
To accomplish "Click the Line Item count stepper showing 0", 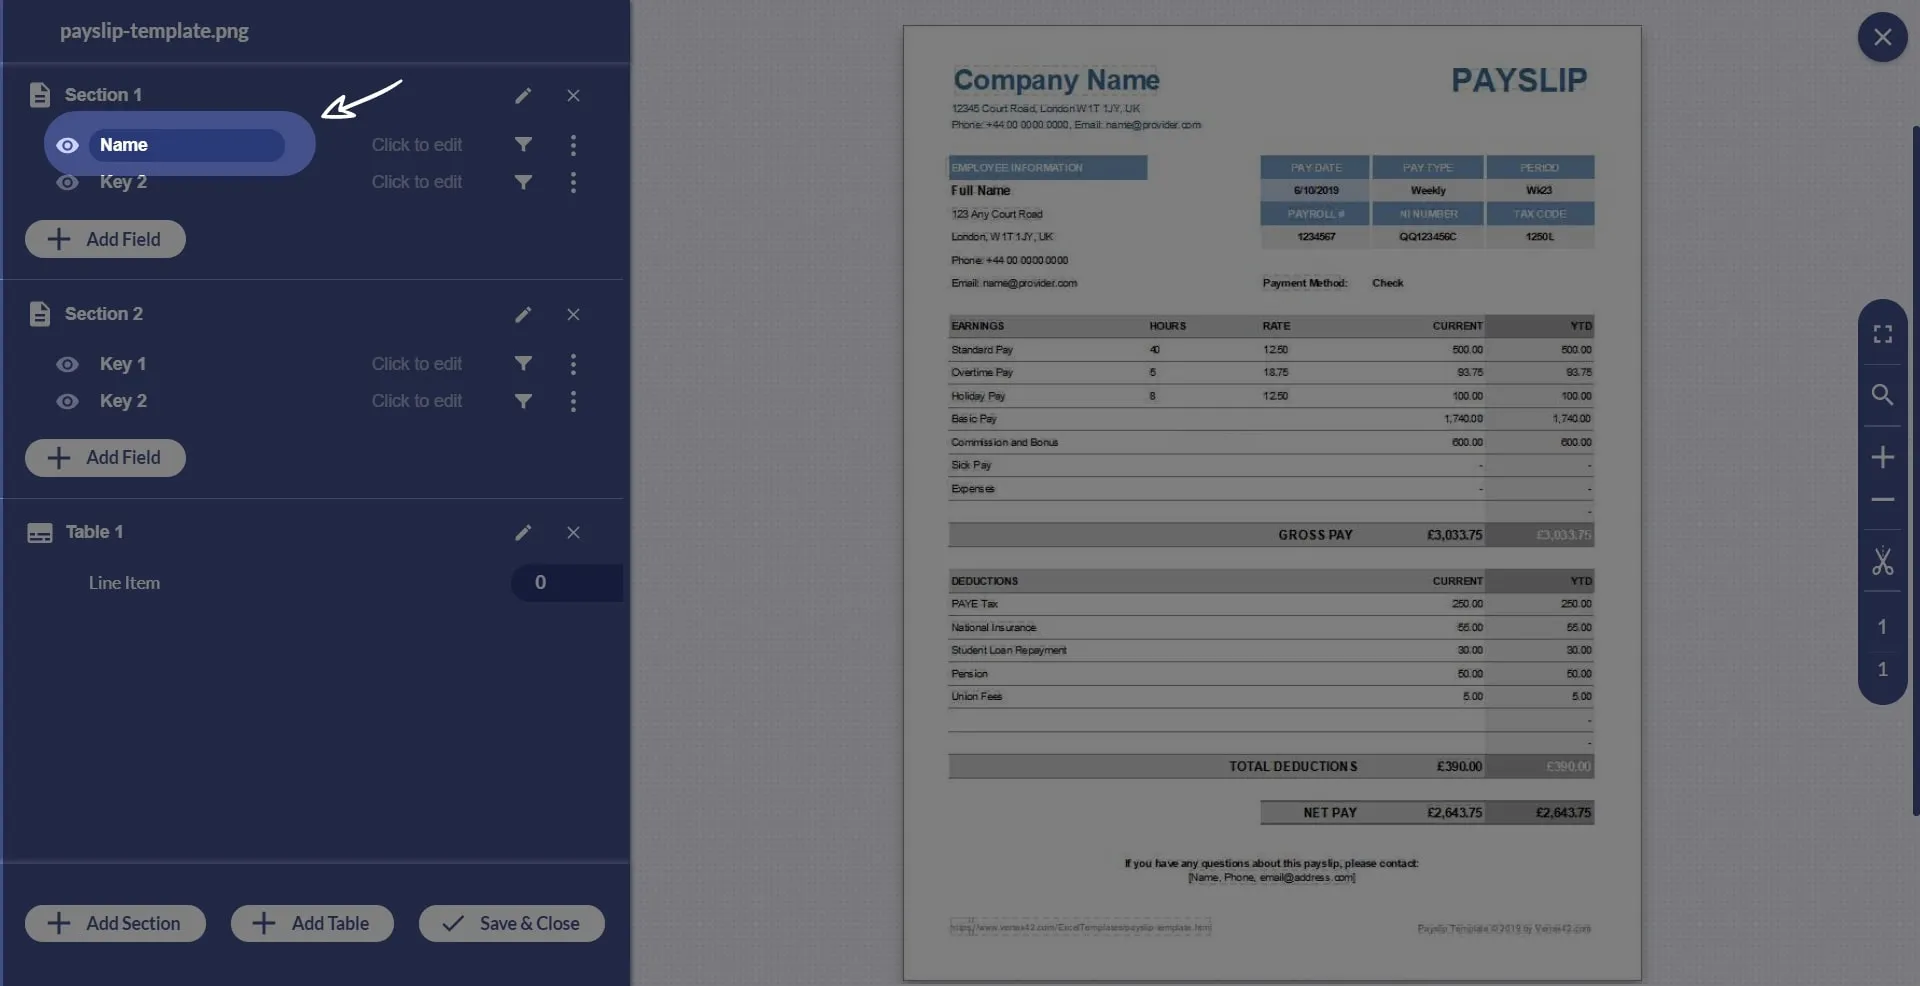I will 541,583.
